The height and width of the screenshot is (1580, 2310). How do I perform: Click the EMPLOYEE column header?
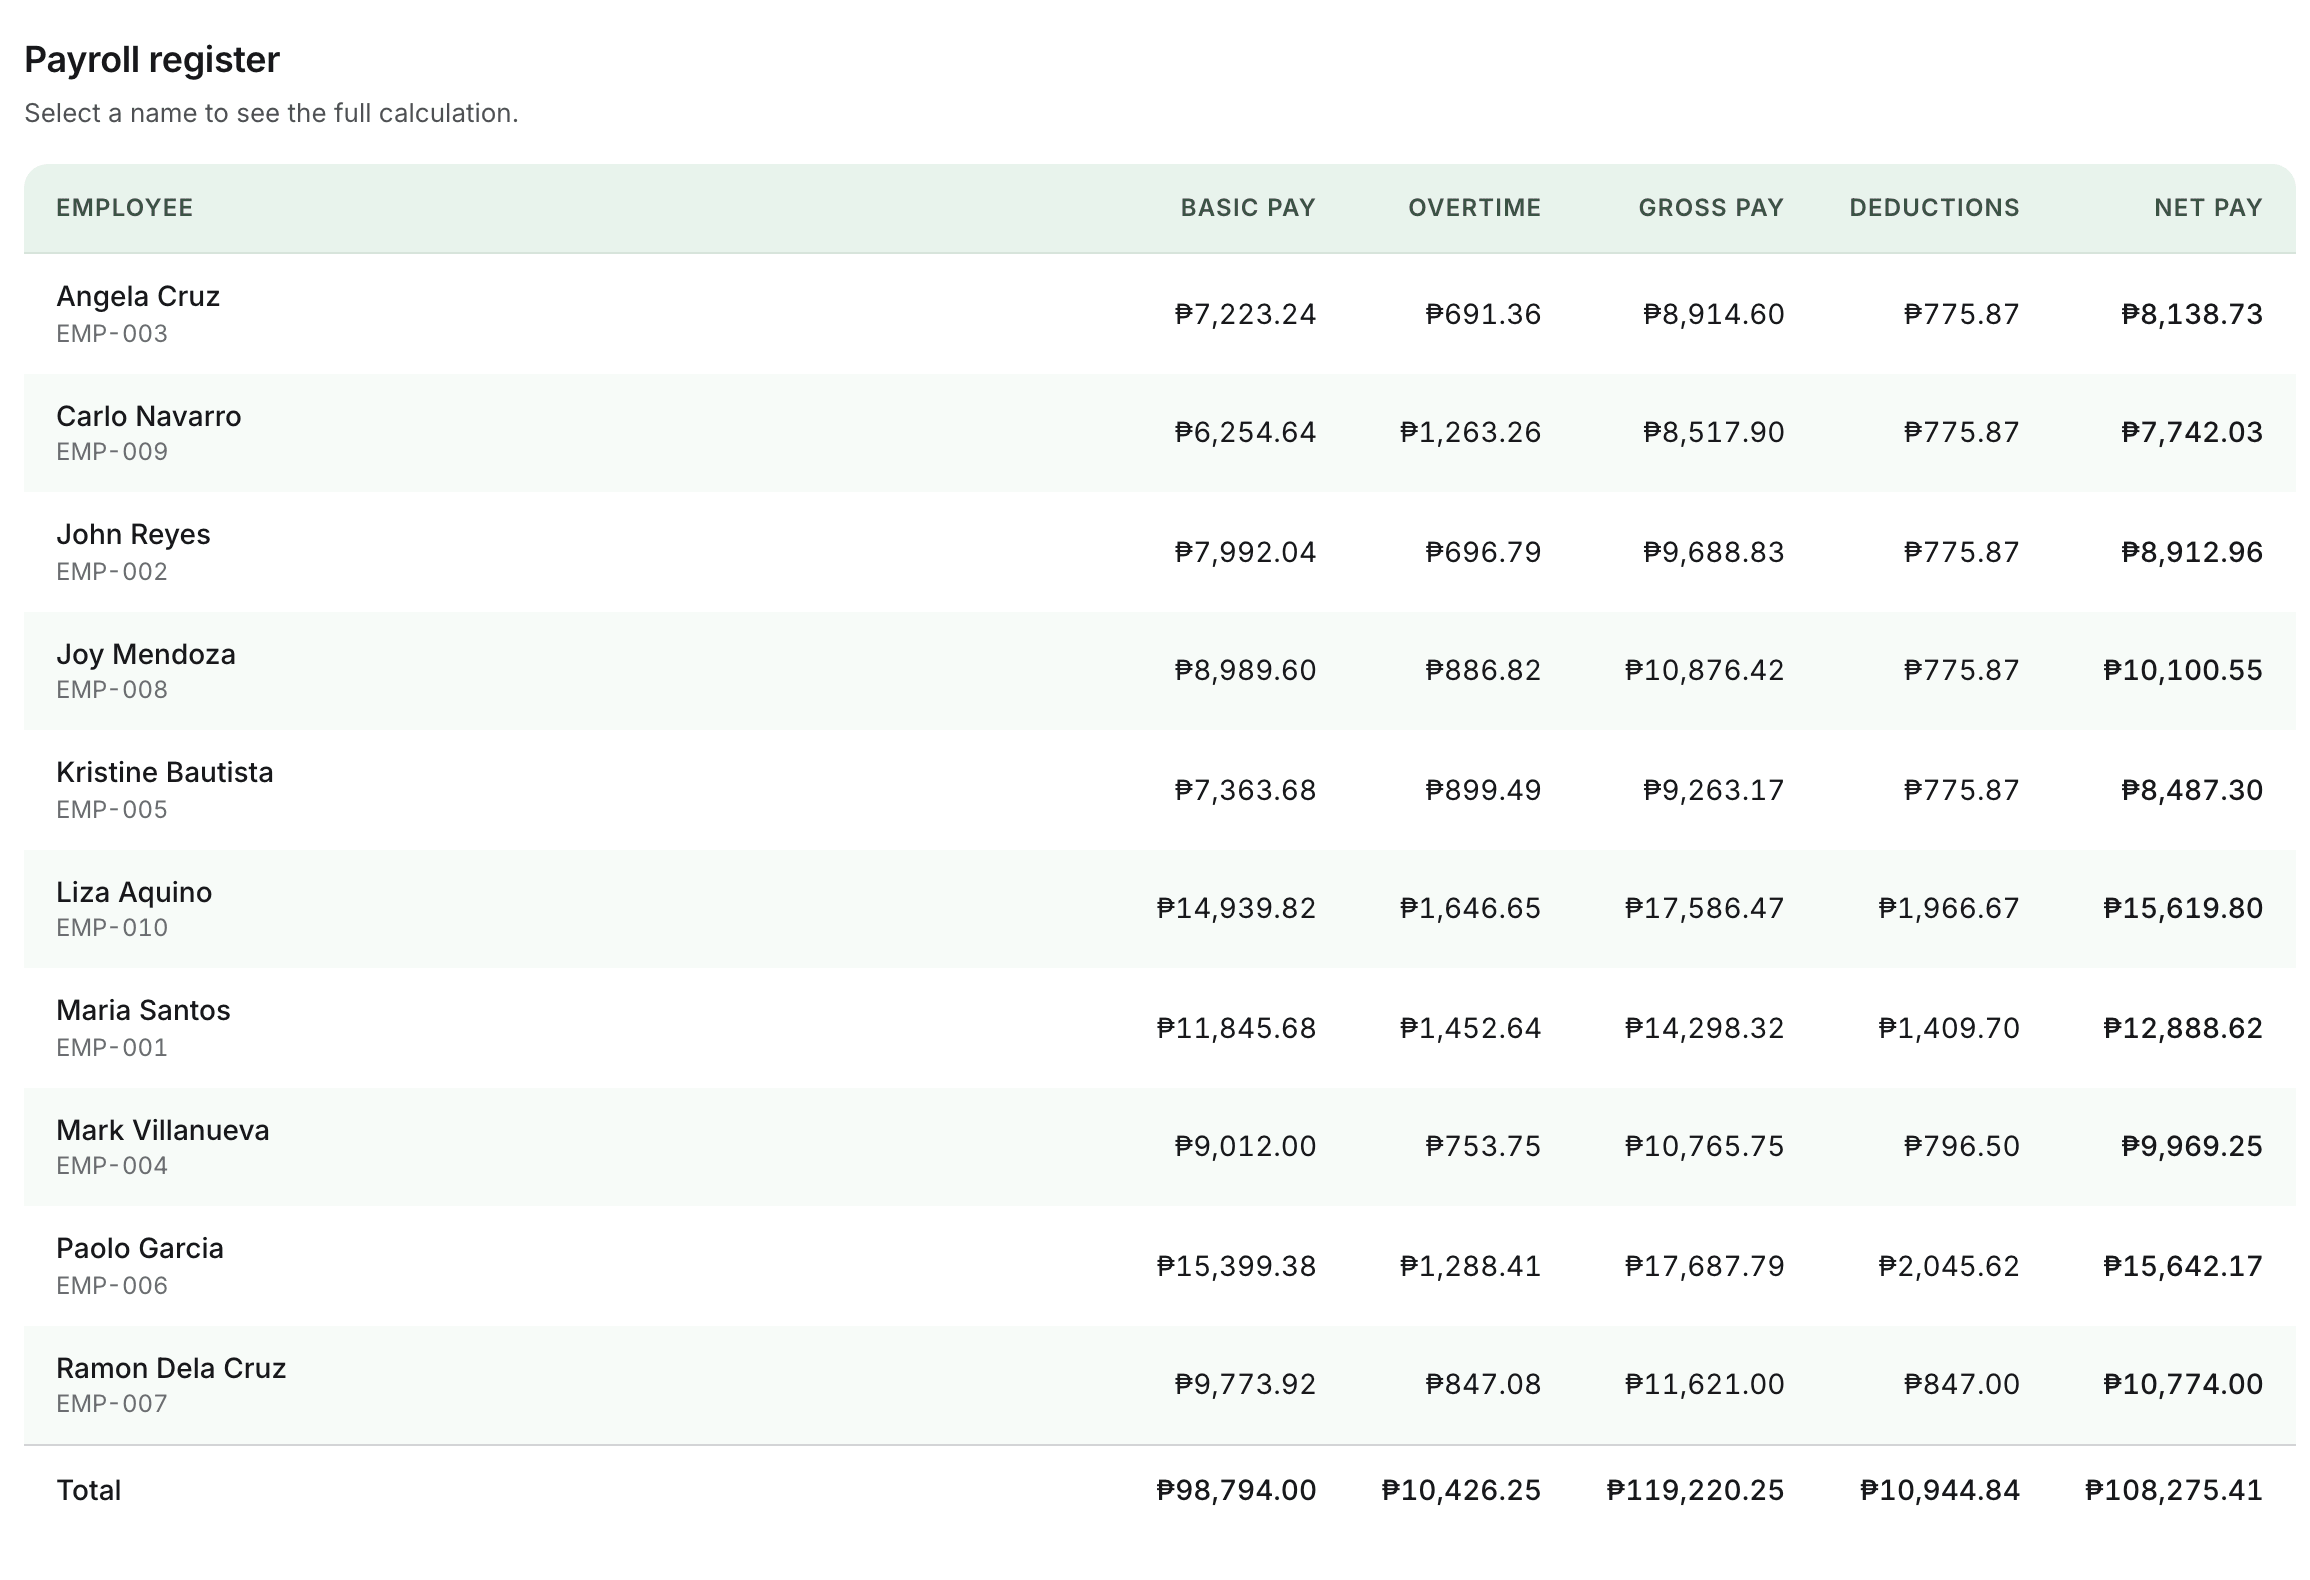tap(125, 208)
